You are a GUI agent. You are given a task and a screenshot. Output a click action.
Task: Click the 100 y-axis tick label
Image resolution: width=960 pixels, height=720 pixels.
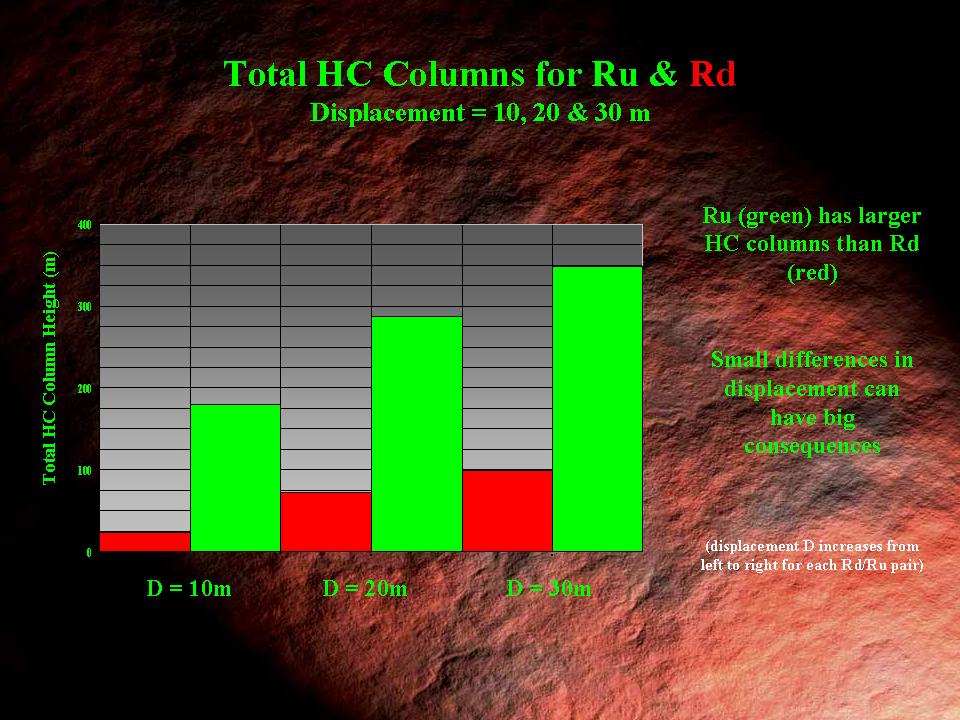point(85,470)
